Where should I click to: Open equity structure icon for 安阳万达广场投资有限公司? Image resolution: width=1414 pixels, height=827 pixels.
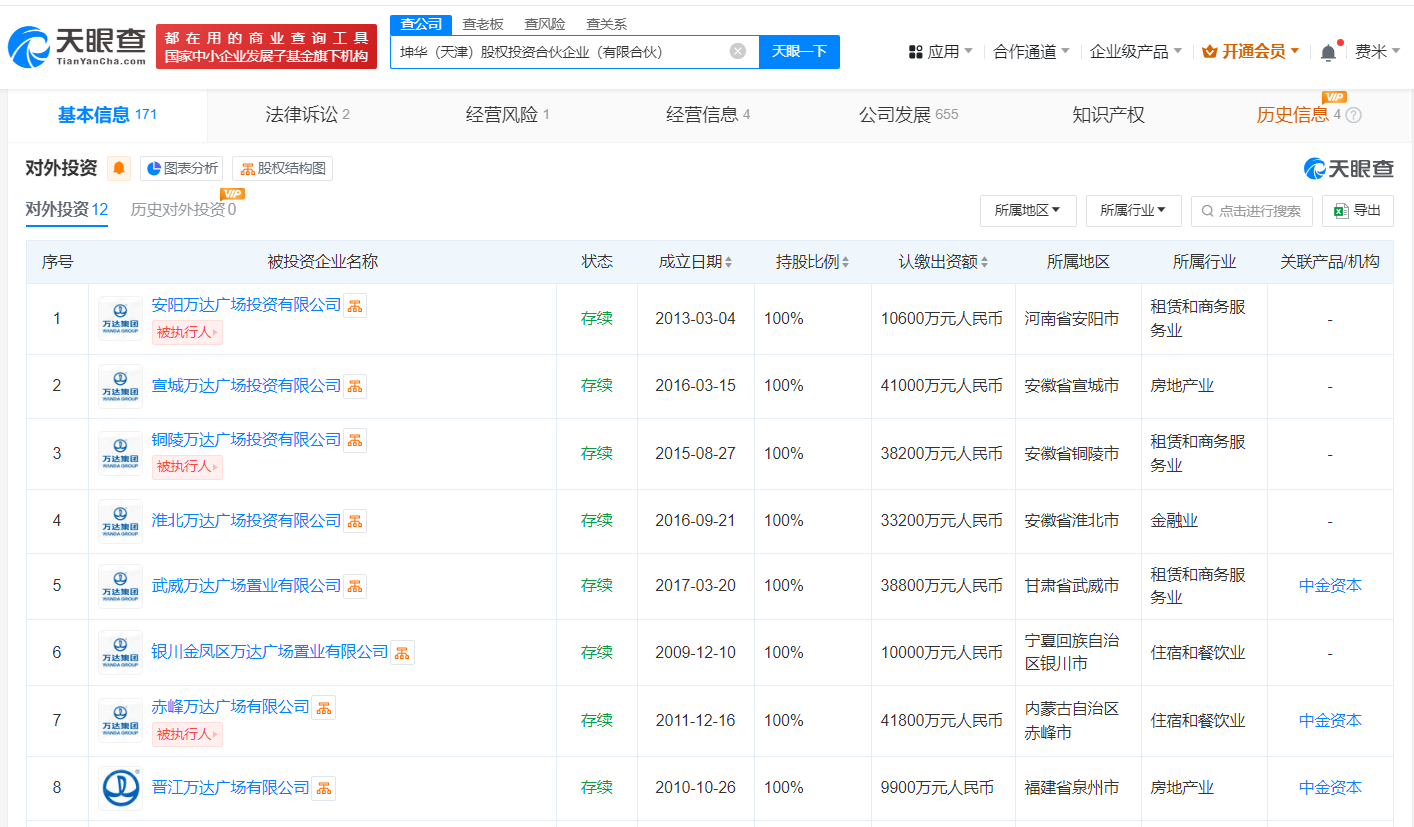(355, 305)
